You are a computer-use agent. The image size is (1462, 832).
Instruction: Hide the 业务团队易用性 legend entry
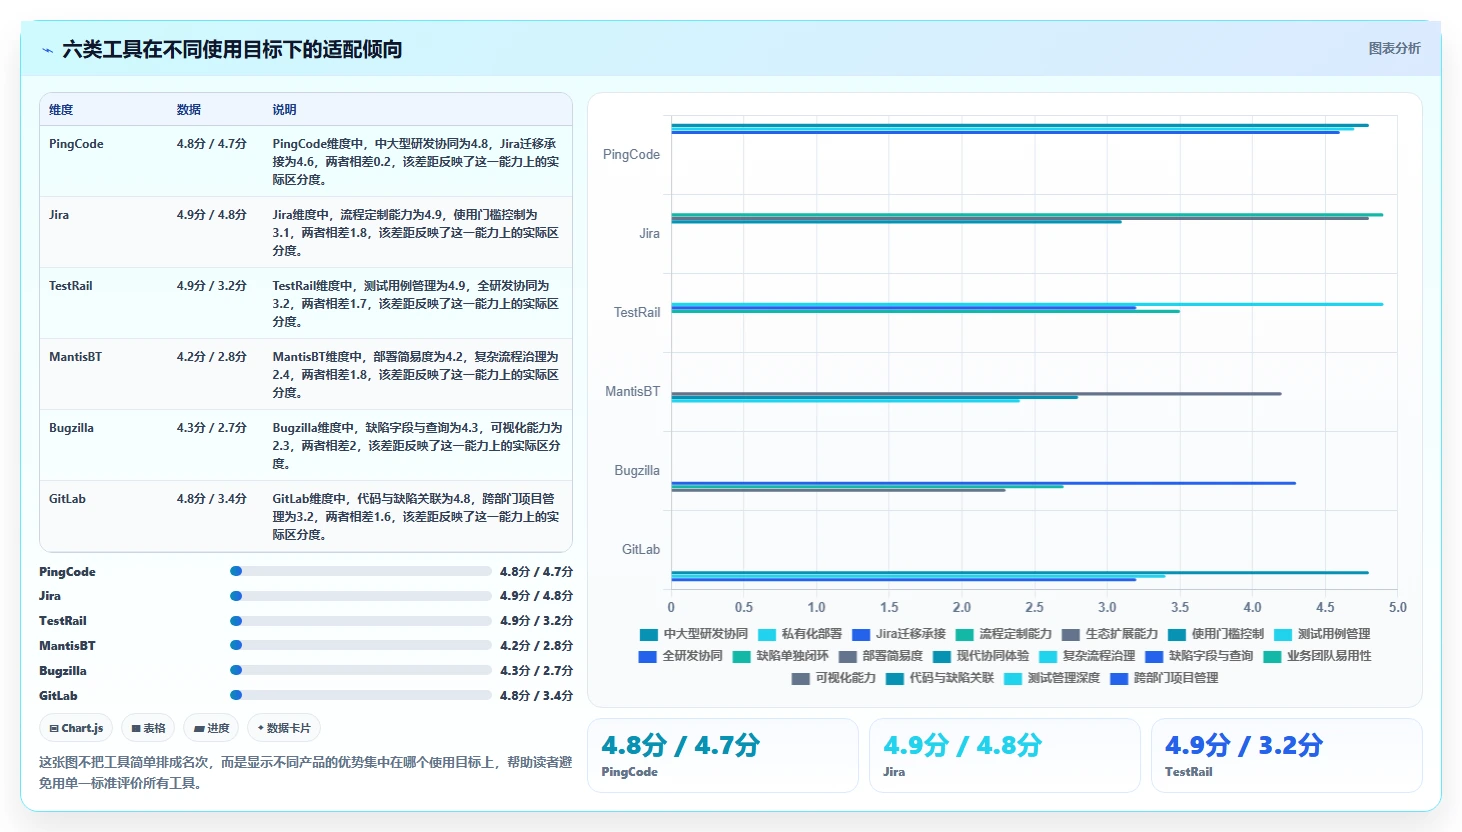pyautogui.click(x=1317, y=656)
